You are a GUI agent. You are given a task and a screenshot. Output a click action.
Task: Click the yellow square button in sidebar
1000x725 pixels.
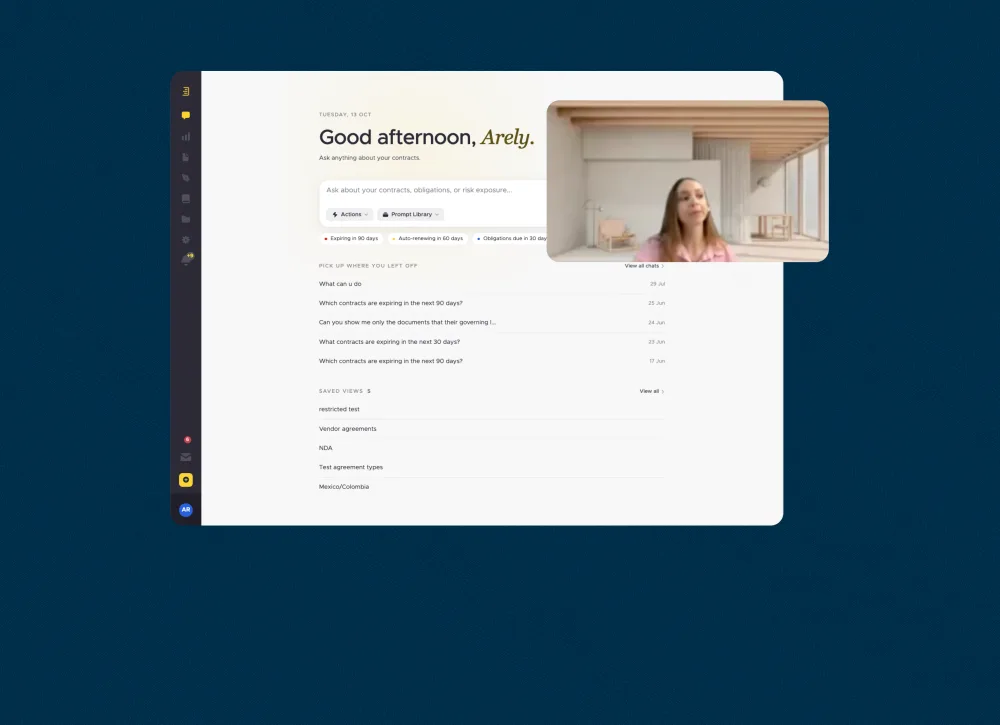click(x=186, y=480)
